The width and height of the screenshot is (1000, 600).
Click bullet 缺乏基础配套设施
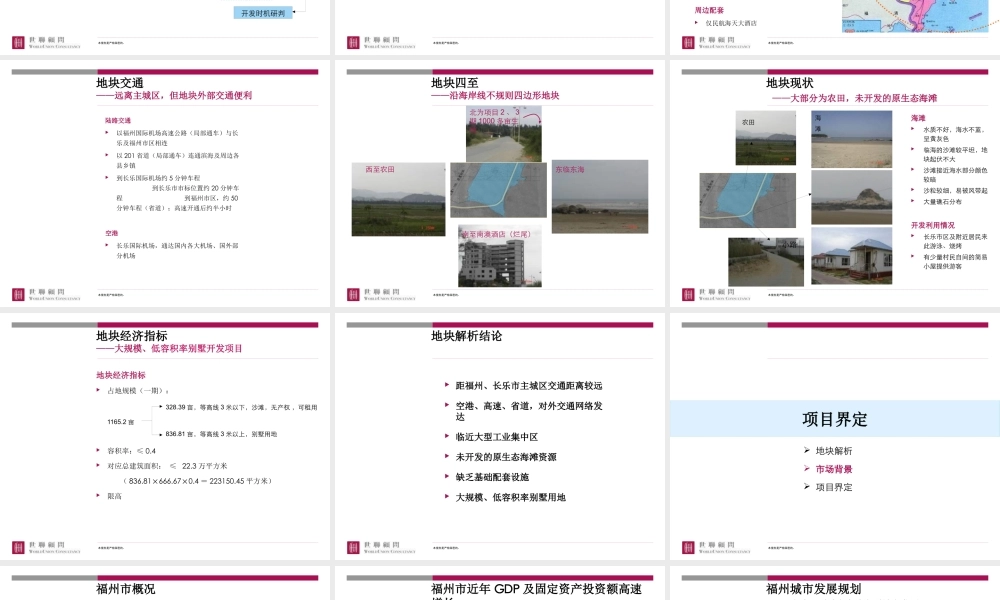click(492, 477)
